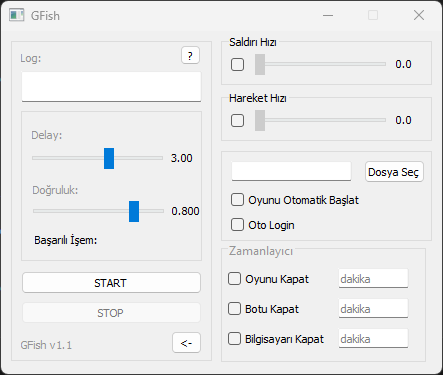The height and width of the screenshot is (375, 443).
Task: Click the file path input field
Action: 291,172
